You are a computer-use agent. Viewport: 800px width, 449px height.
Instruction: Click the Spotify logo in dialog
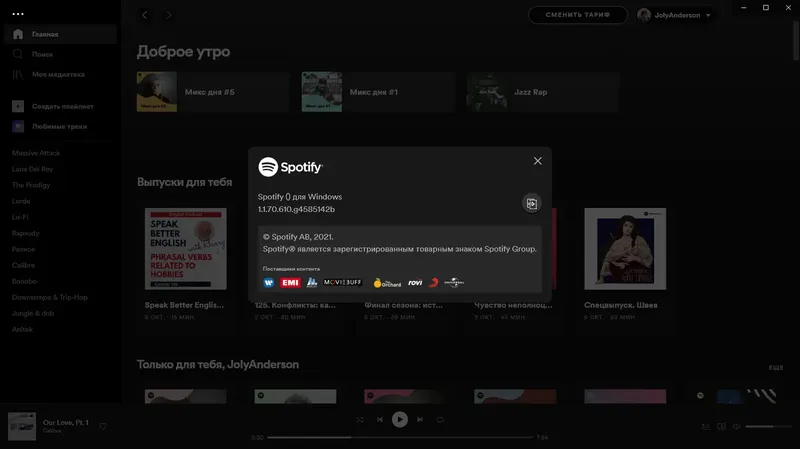point(290,167)
